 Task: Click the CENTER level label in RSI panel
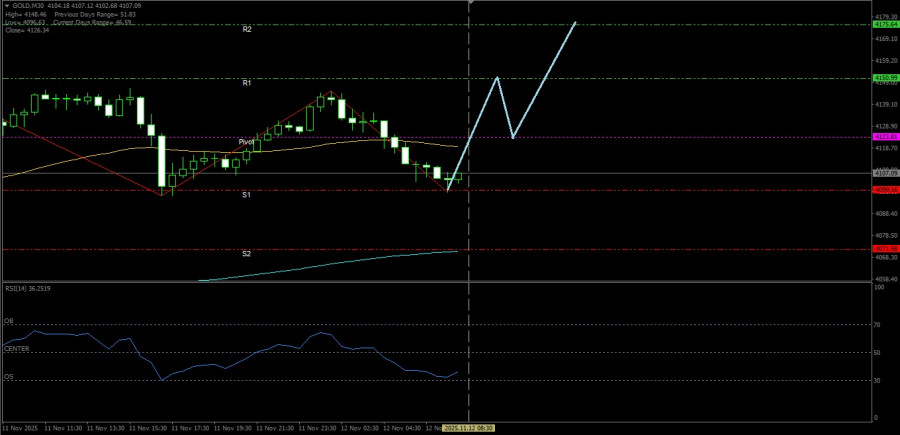pos(16,348)
